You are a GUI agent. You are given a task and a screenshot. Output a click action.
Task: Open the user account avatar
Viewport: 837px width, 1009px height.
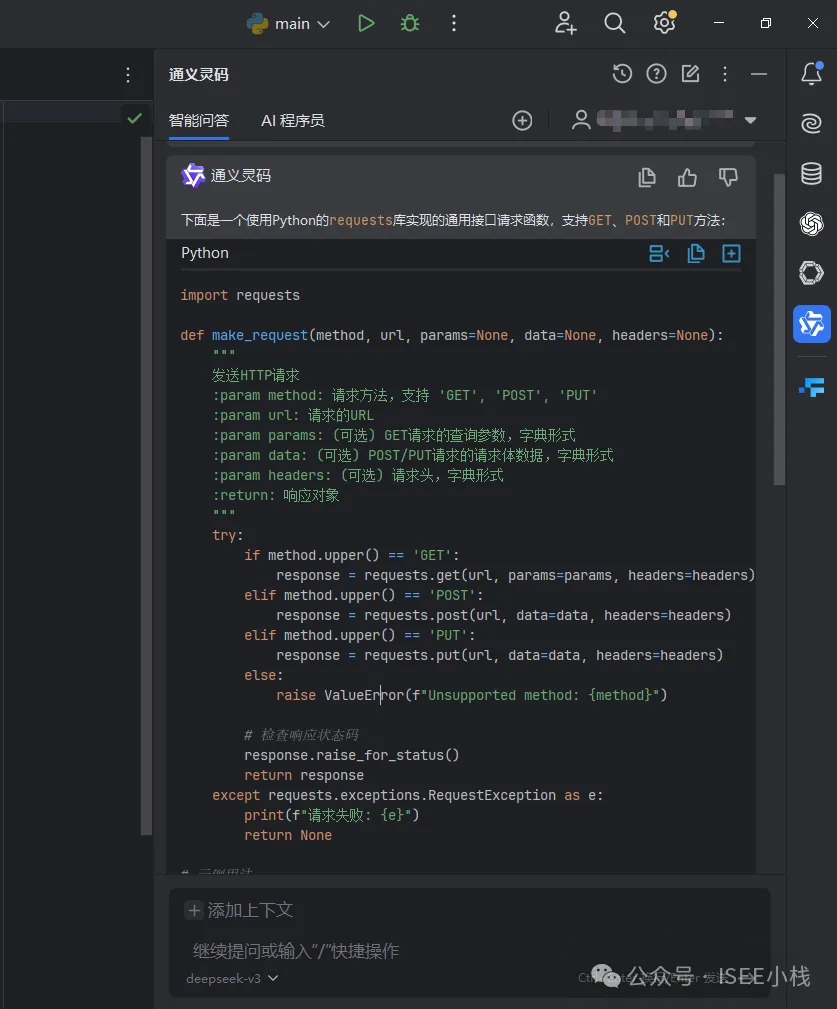[x=581, y=120]
